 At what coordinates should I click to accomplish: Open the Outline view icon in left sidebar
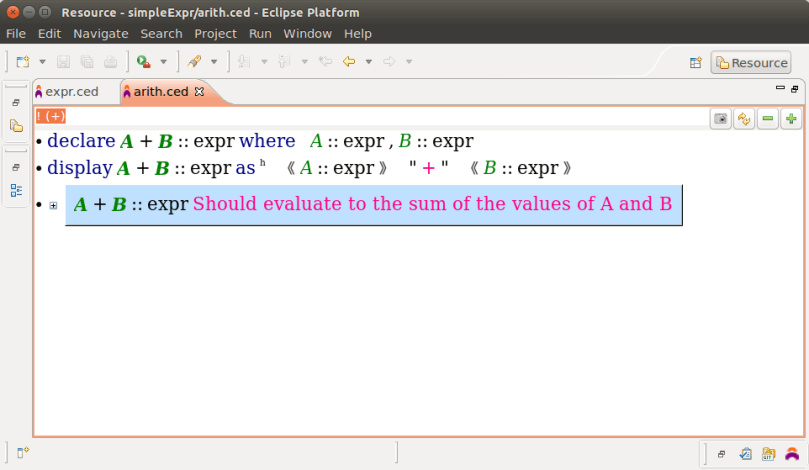pyautogui.click(x=16, y=190)
